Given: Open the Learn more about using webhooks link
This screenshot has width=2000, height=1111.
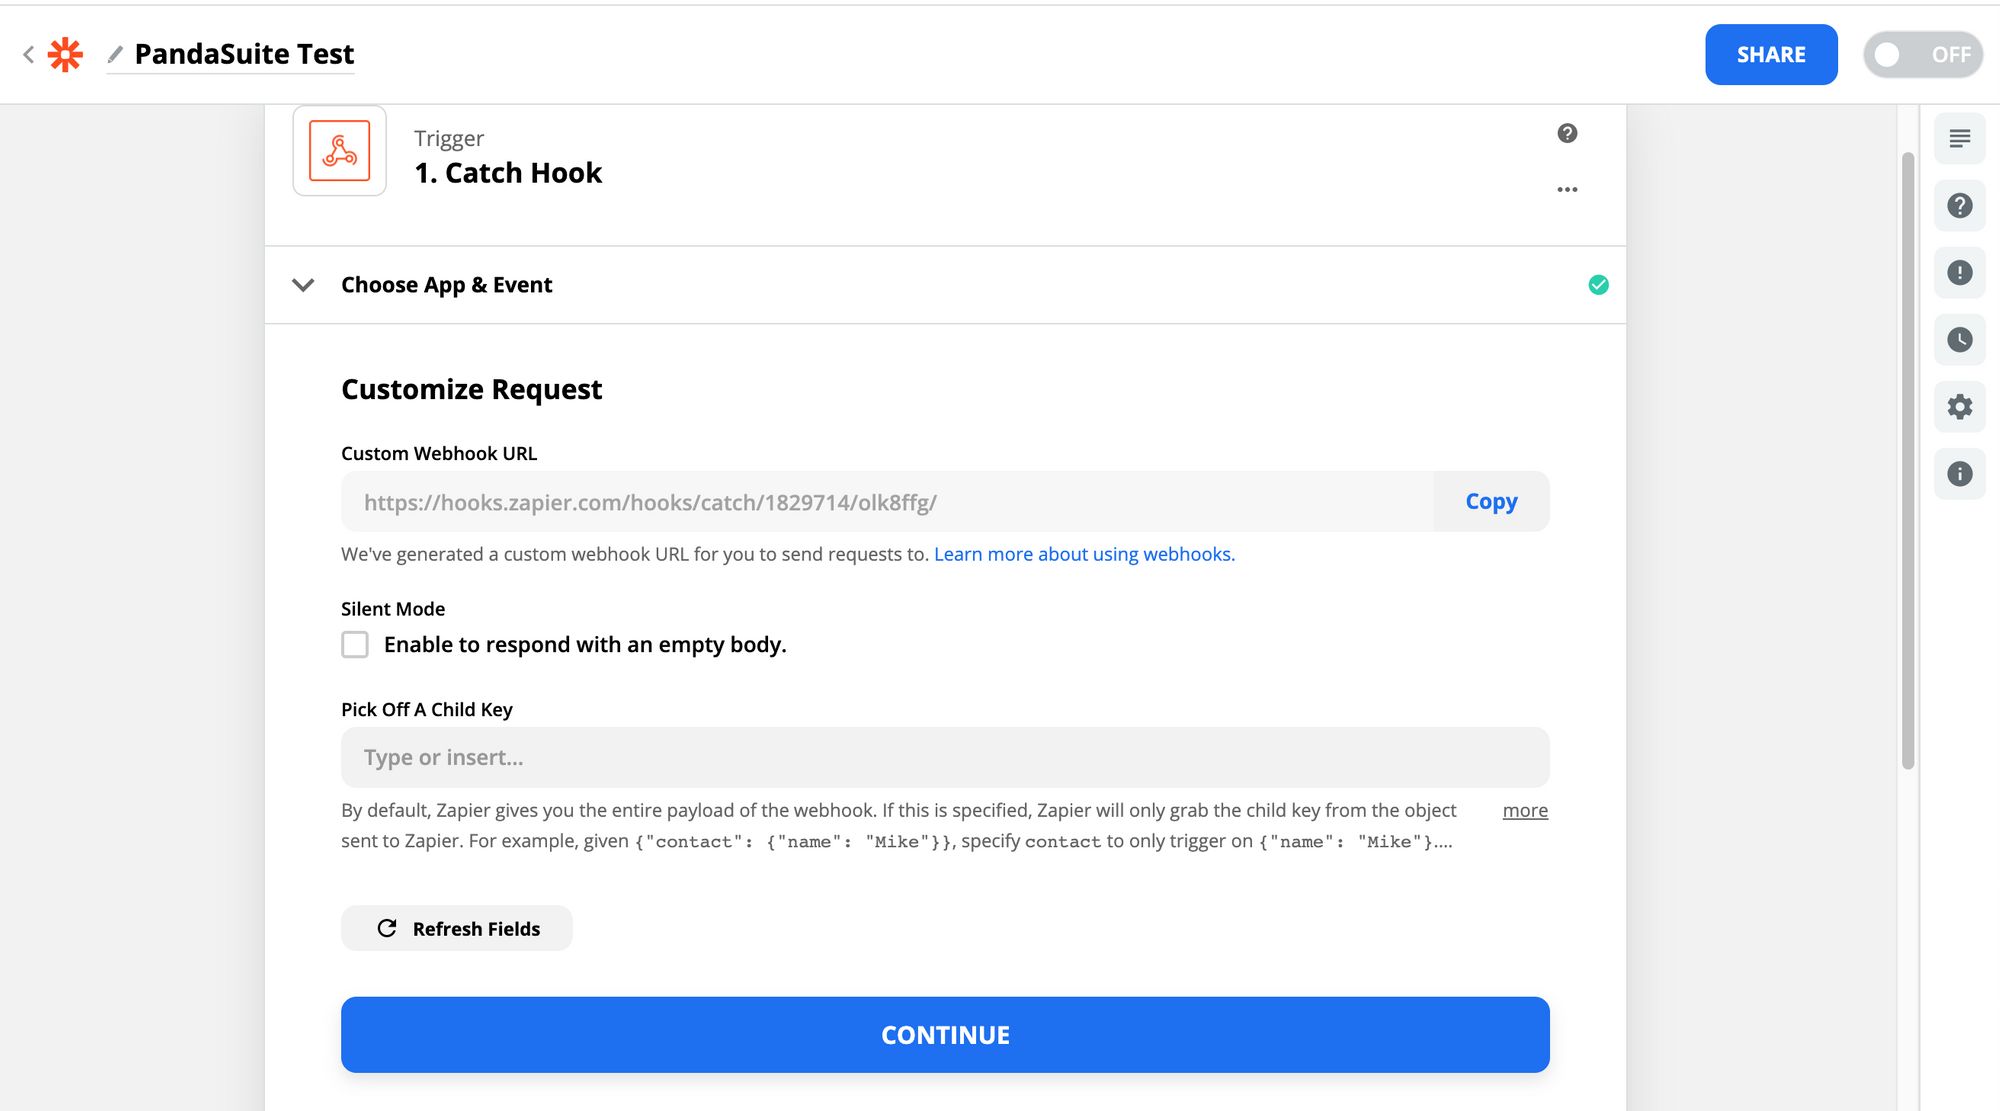Looking at the screenshot, I should pos(1083,554).
